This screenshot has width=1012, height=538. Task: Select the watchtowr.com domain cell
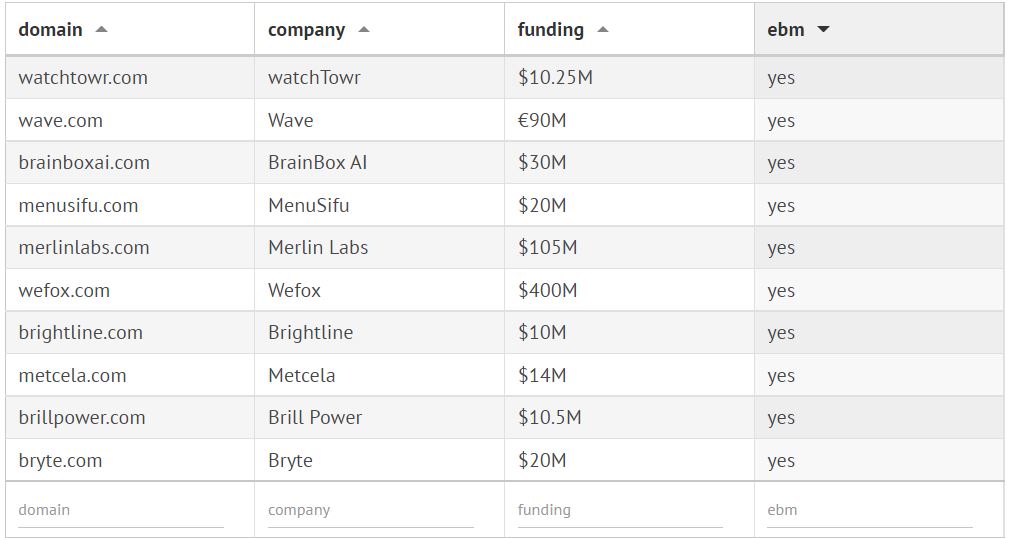83,78
